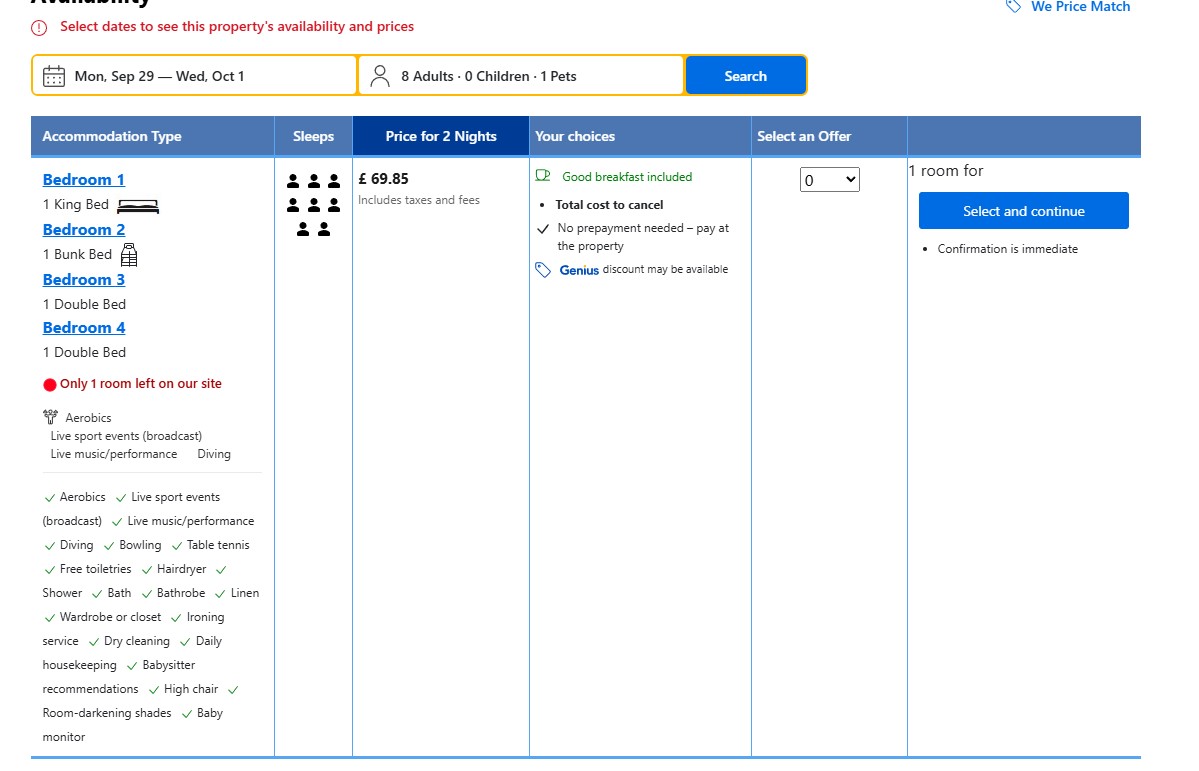Click the Accommodation Type column header

(112, 136)
